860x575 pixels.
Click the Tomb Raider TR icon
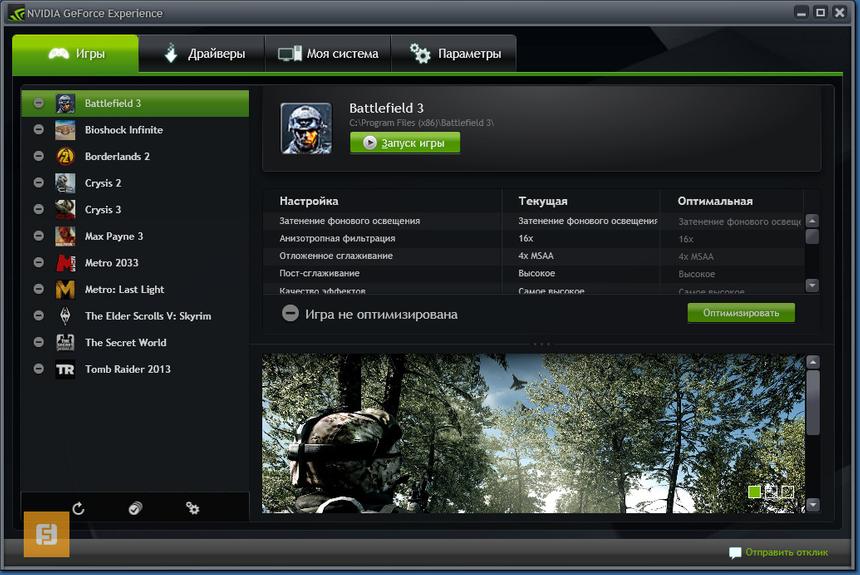pyautogui.click(x=65, y=369)
